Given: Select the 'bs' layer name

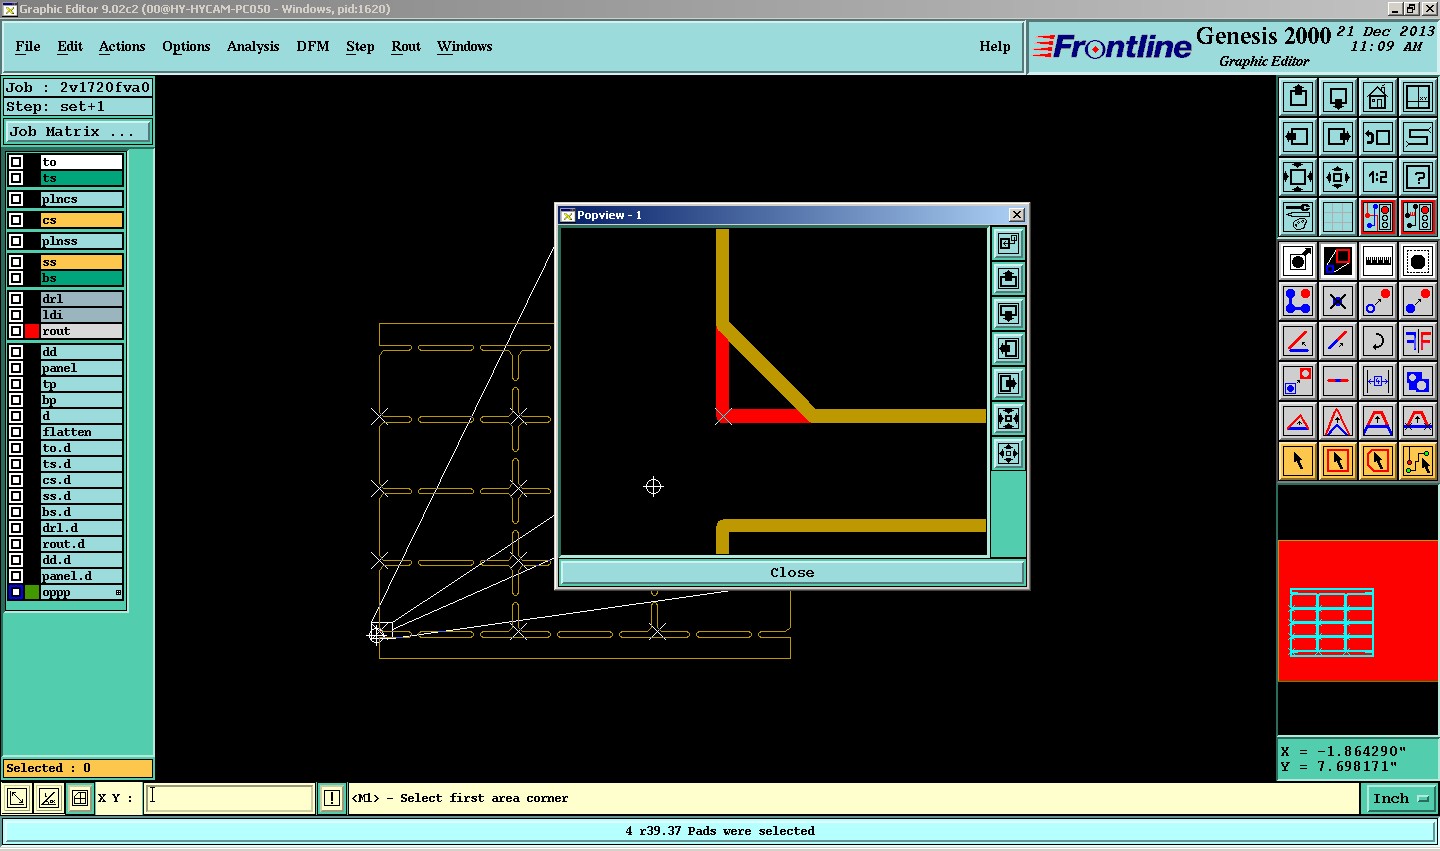Looking at the screenshot, I should click(x=81, y=278).
